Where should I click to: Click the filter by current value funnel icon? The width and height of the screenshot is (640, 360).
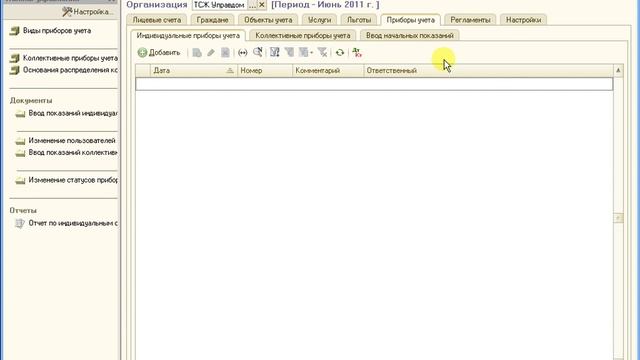point(289,52)
